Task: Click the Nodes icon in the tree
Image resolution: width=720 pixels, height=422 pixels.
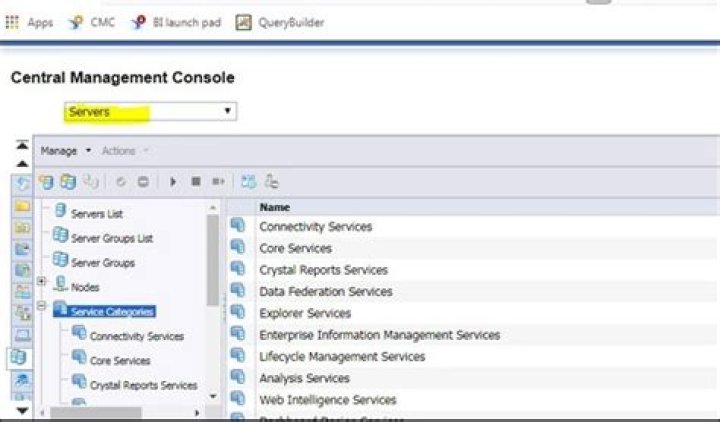Action: point(60,283)
